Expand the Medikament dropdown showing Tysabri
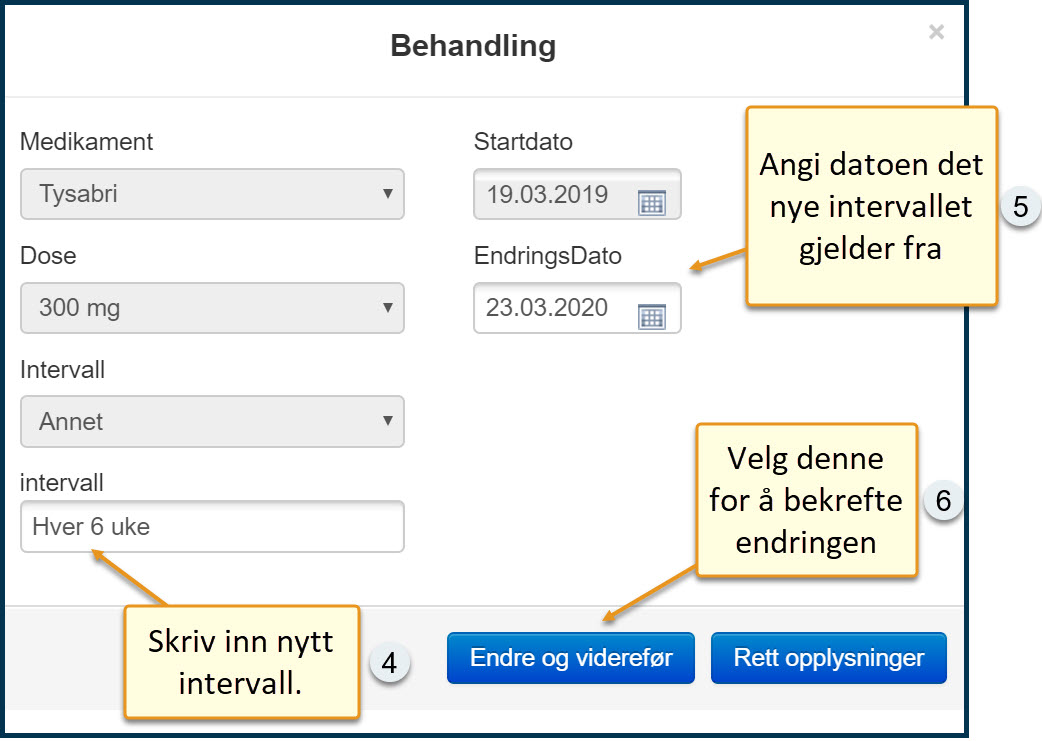 pyautogui.click(x=212, y=194)
